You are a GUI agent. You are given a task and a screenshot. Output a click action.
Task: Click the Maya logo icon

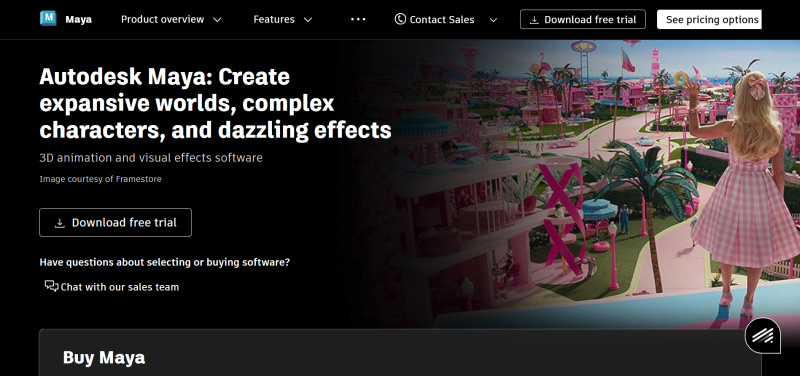48,18
